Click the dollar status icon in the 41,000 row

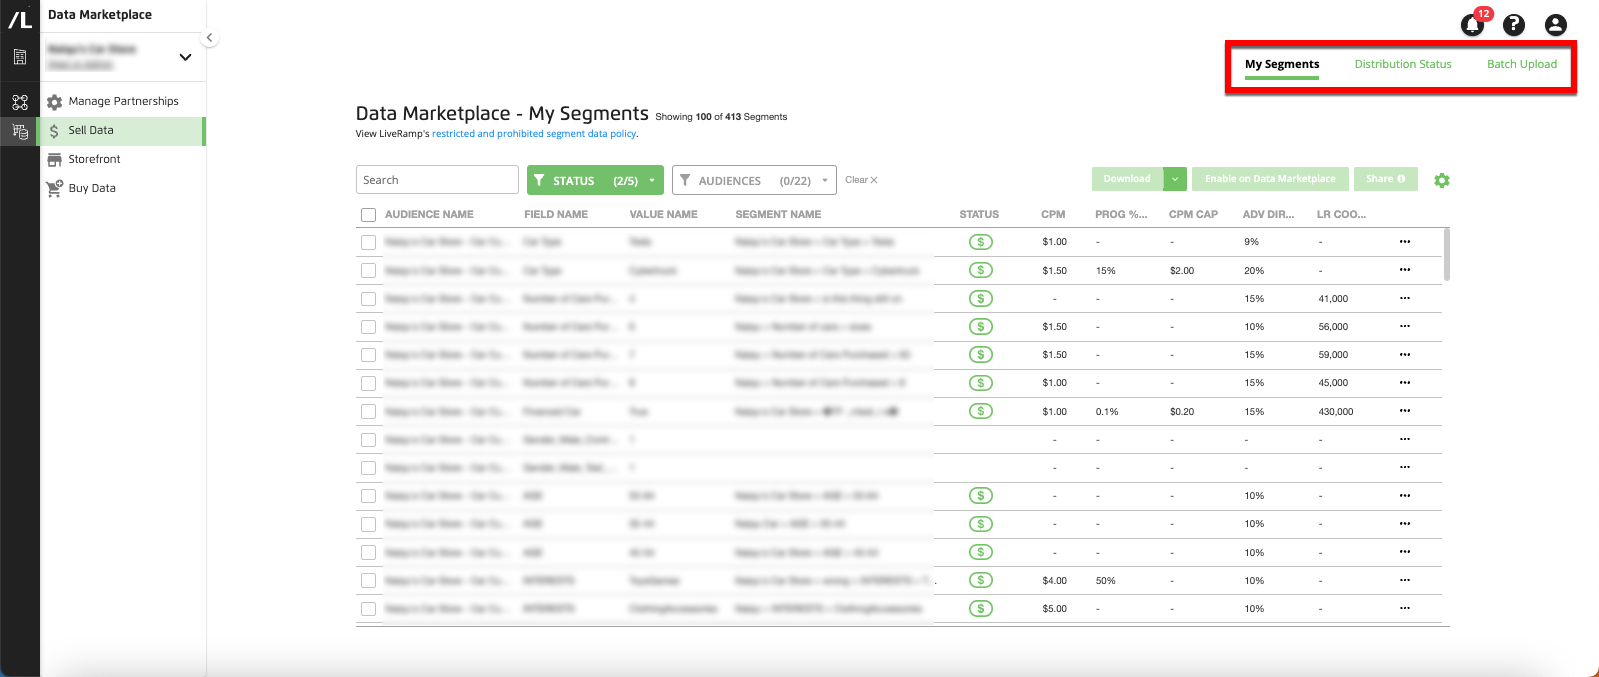[x=981, y=298]
